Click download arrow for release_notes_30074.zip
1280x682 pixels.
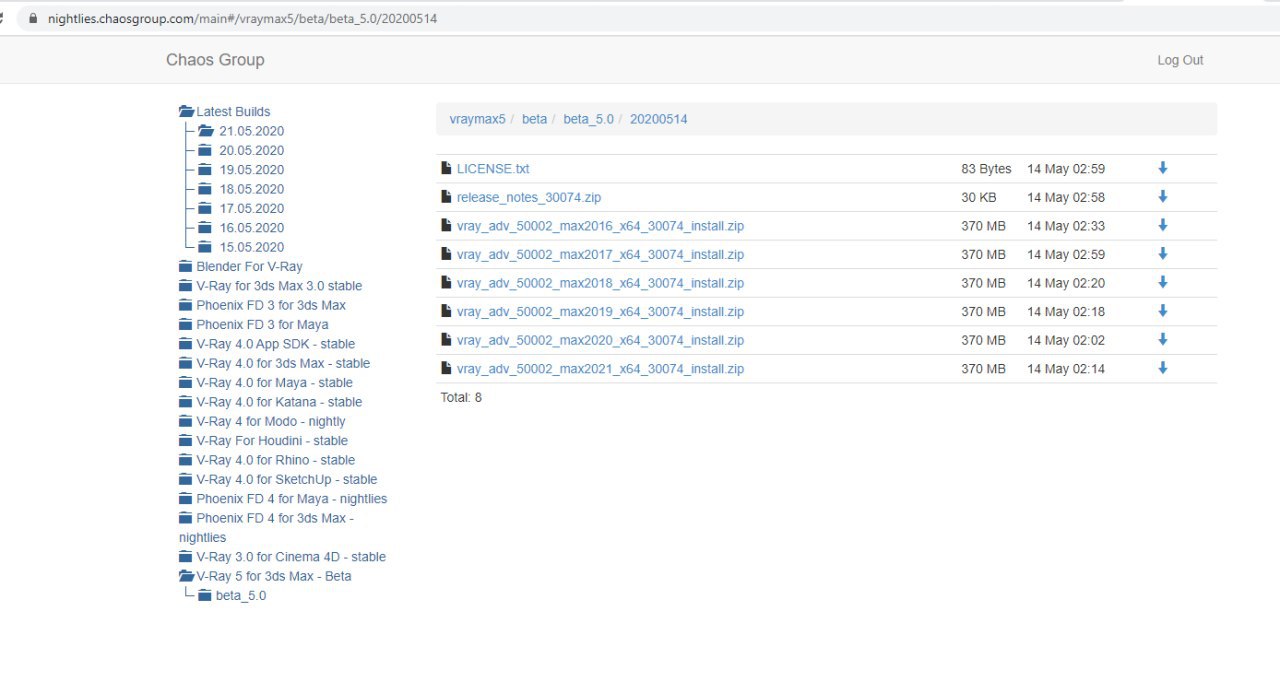click(x=1162, y=197)
